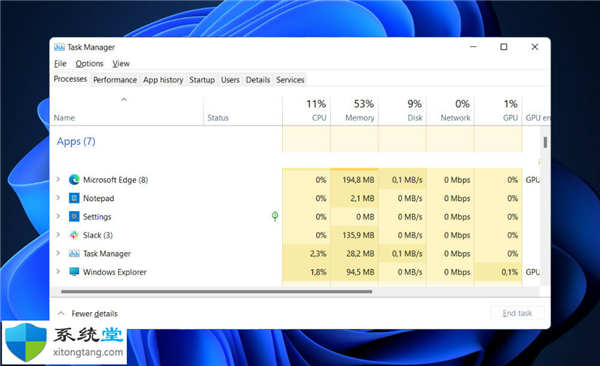Viewport: 600px width, 366px height.
Task: Click the Notepad app icon
Action: (x=74, y=198)
